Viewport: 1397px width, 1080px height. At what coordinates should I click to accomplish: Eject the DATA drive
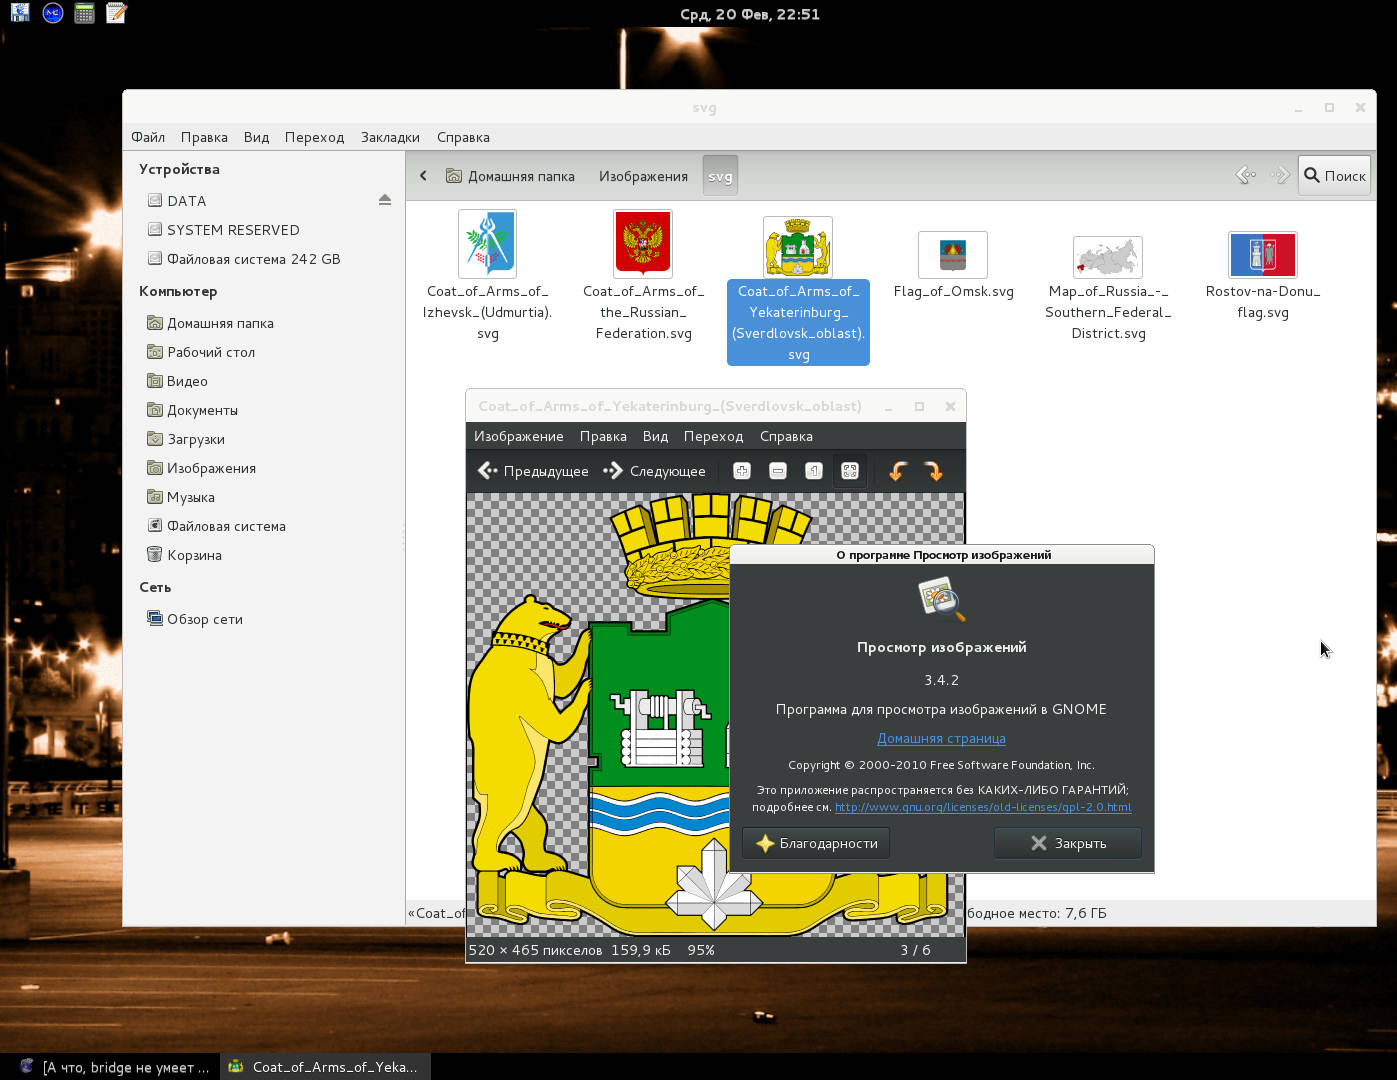(385, 200)
